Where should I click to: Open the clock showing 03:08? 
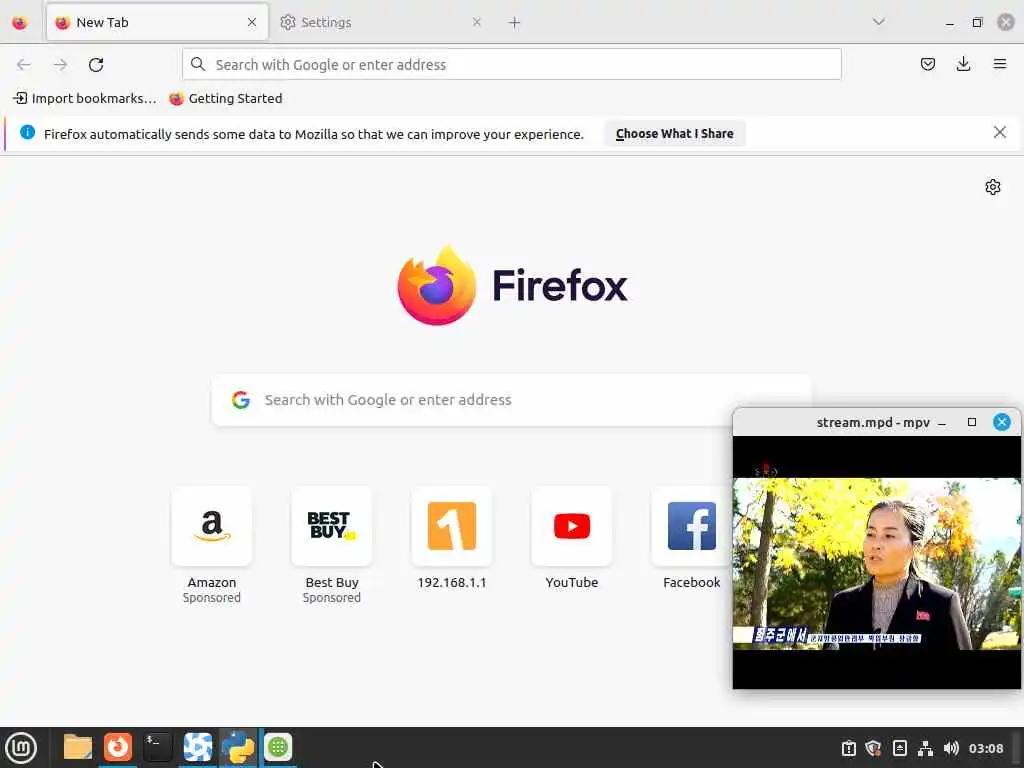pyautogui.click(x=986, y=748)
